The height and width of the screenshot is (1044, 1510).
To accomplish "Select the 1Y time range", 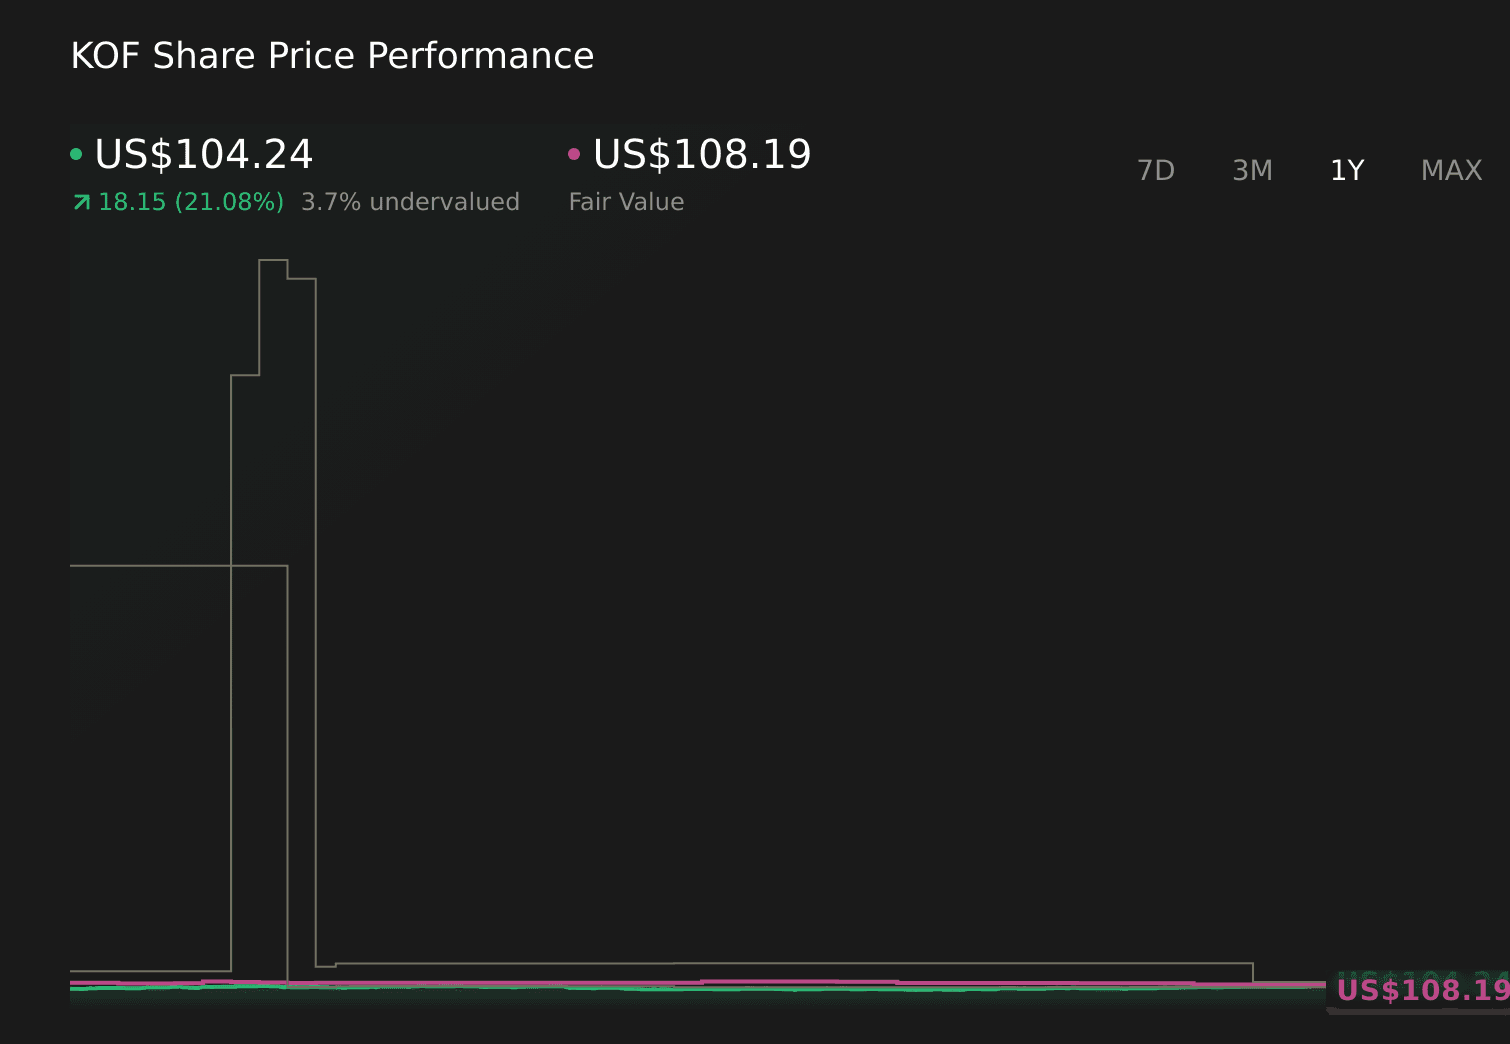I will click(1347, 171).
